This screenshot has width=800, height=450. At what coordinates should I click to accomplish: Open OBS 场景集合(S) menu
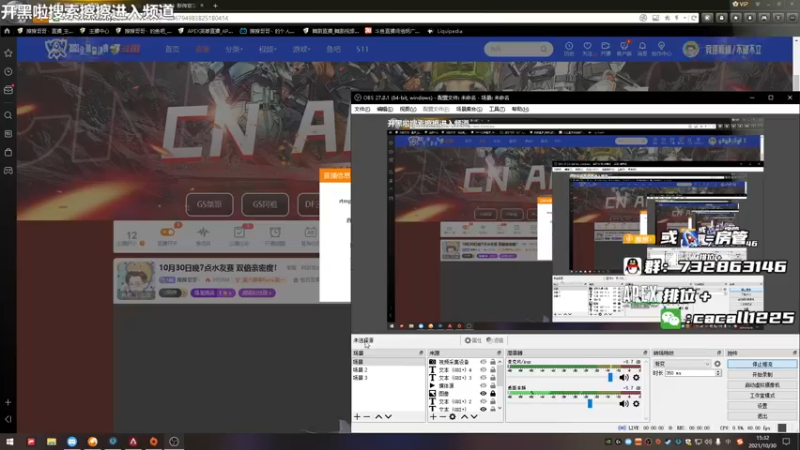[x=468, y=109]
